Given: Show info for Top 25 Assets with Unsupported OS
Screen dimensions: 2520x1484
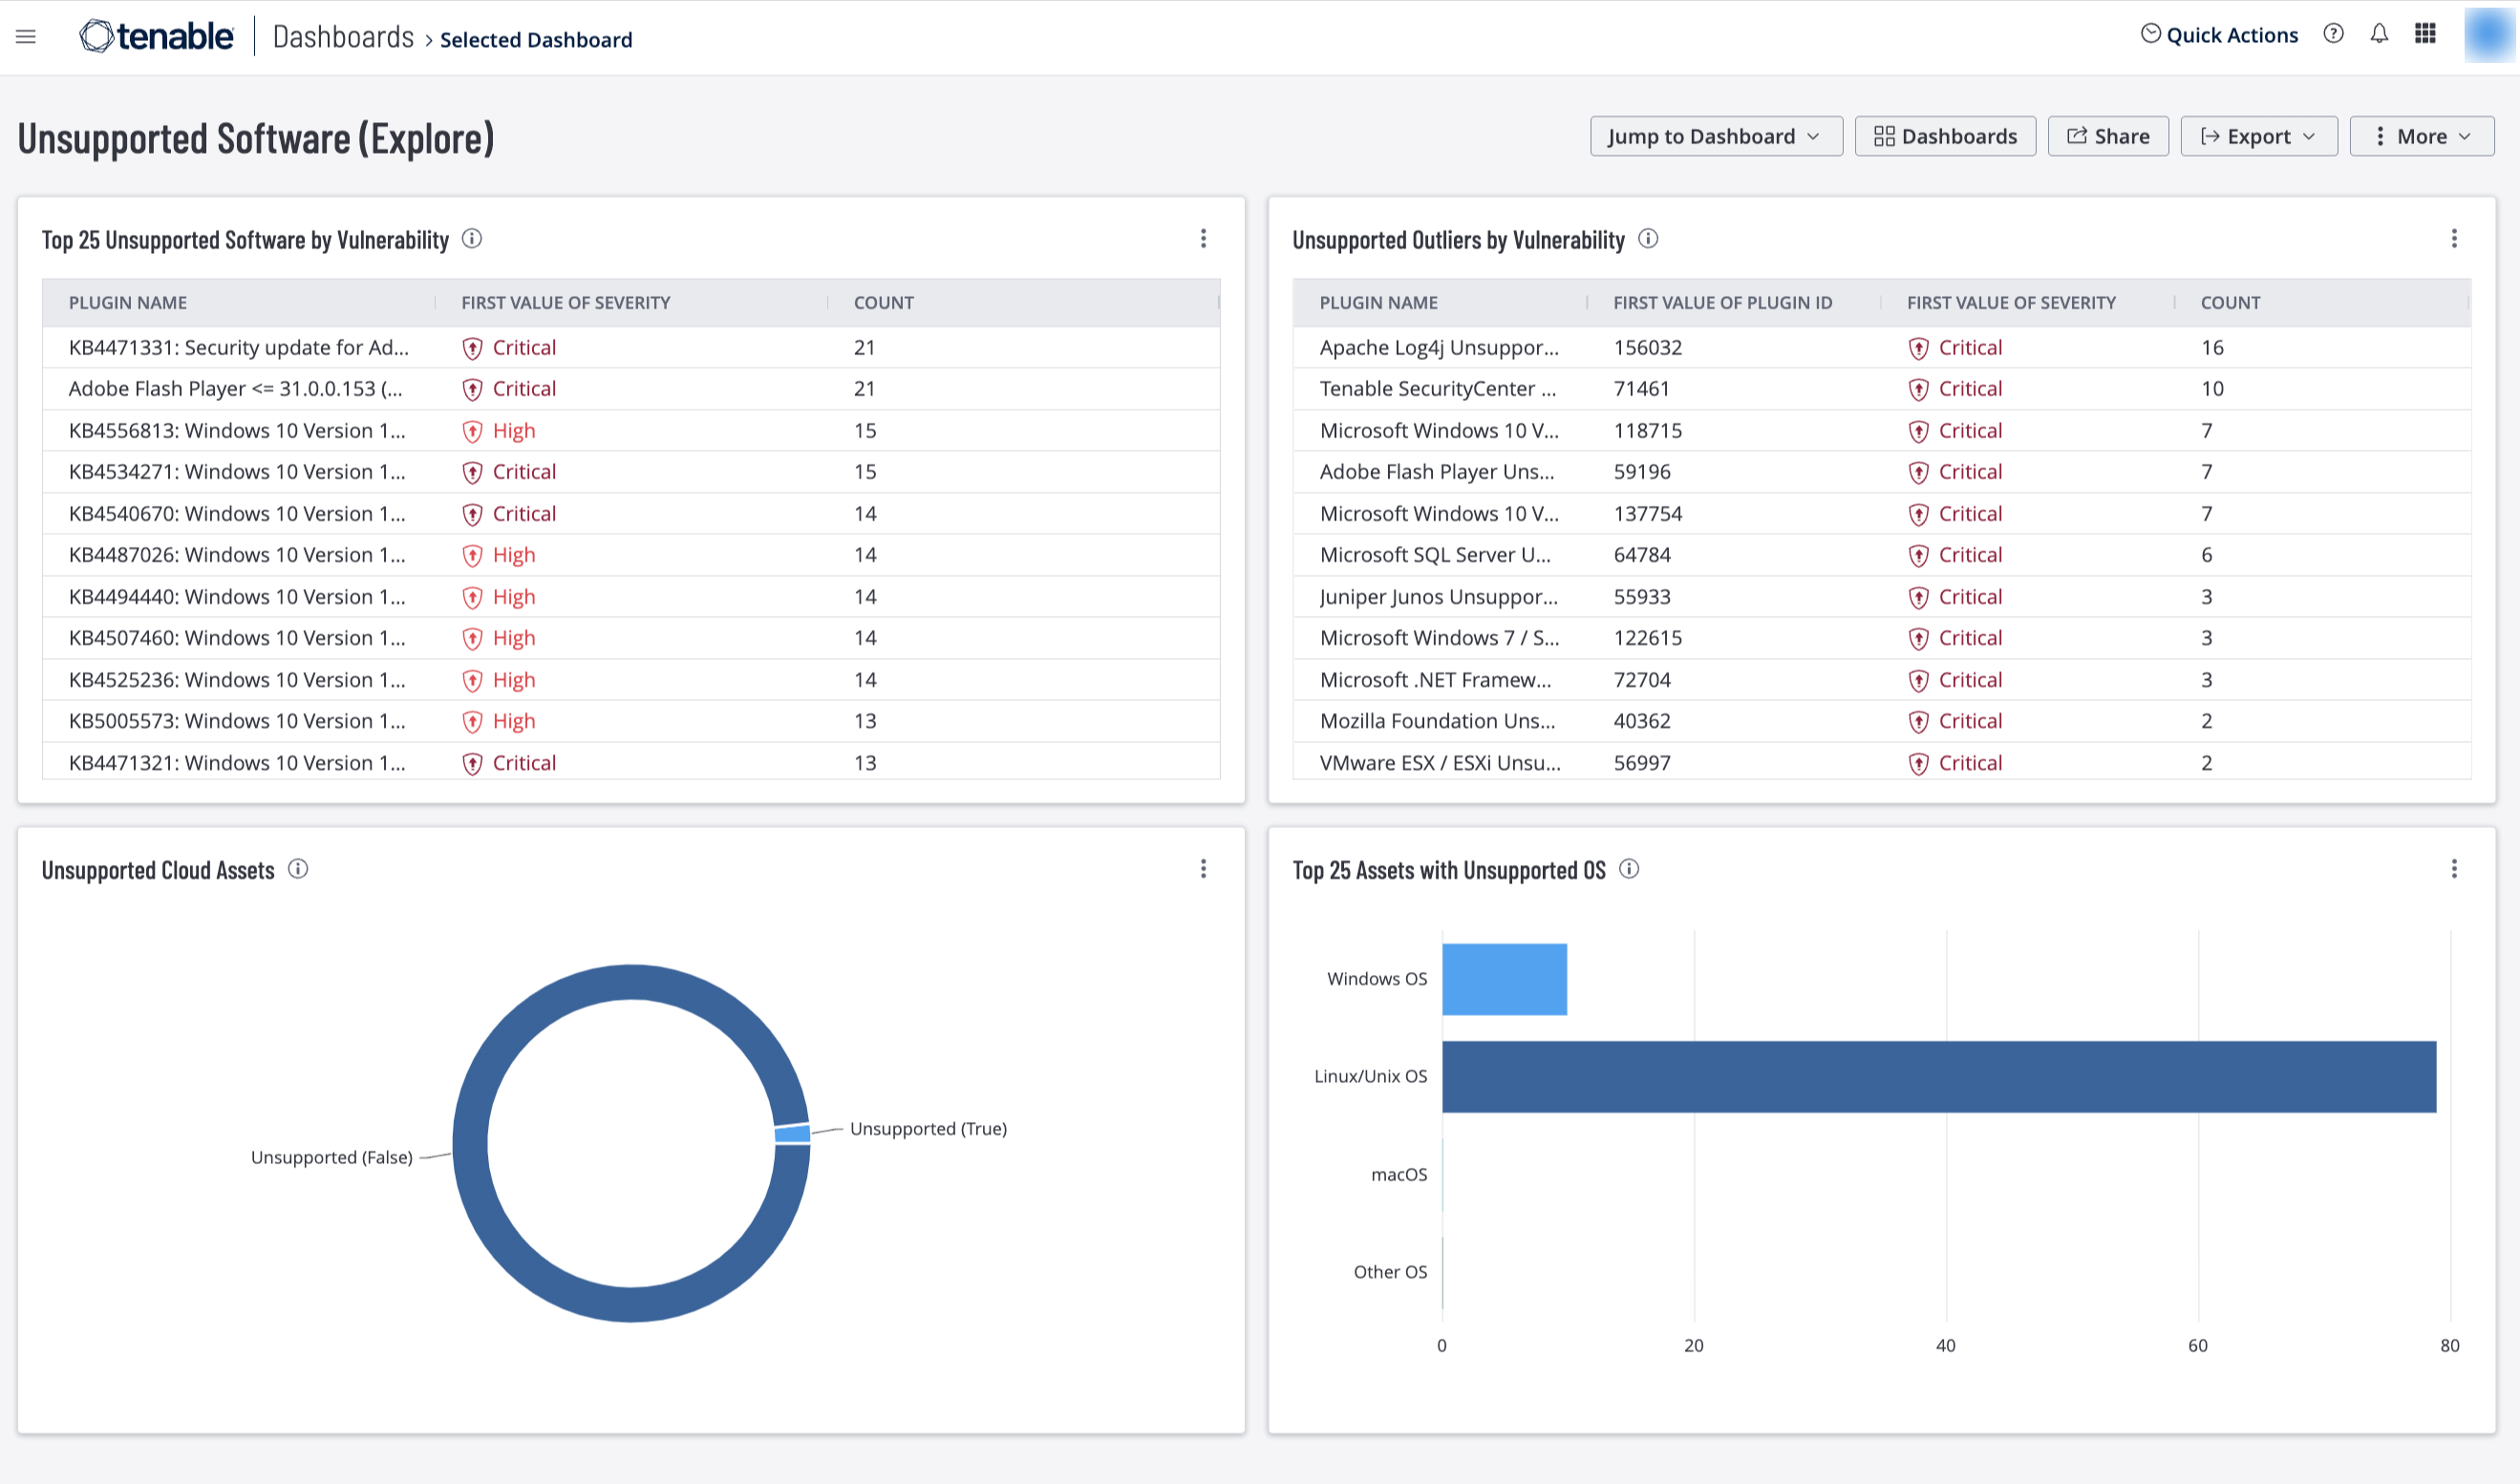Looking at the screenshot, I should coord(1629,869).
